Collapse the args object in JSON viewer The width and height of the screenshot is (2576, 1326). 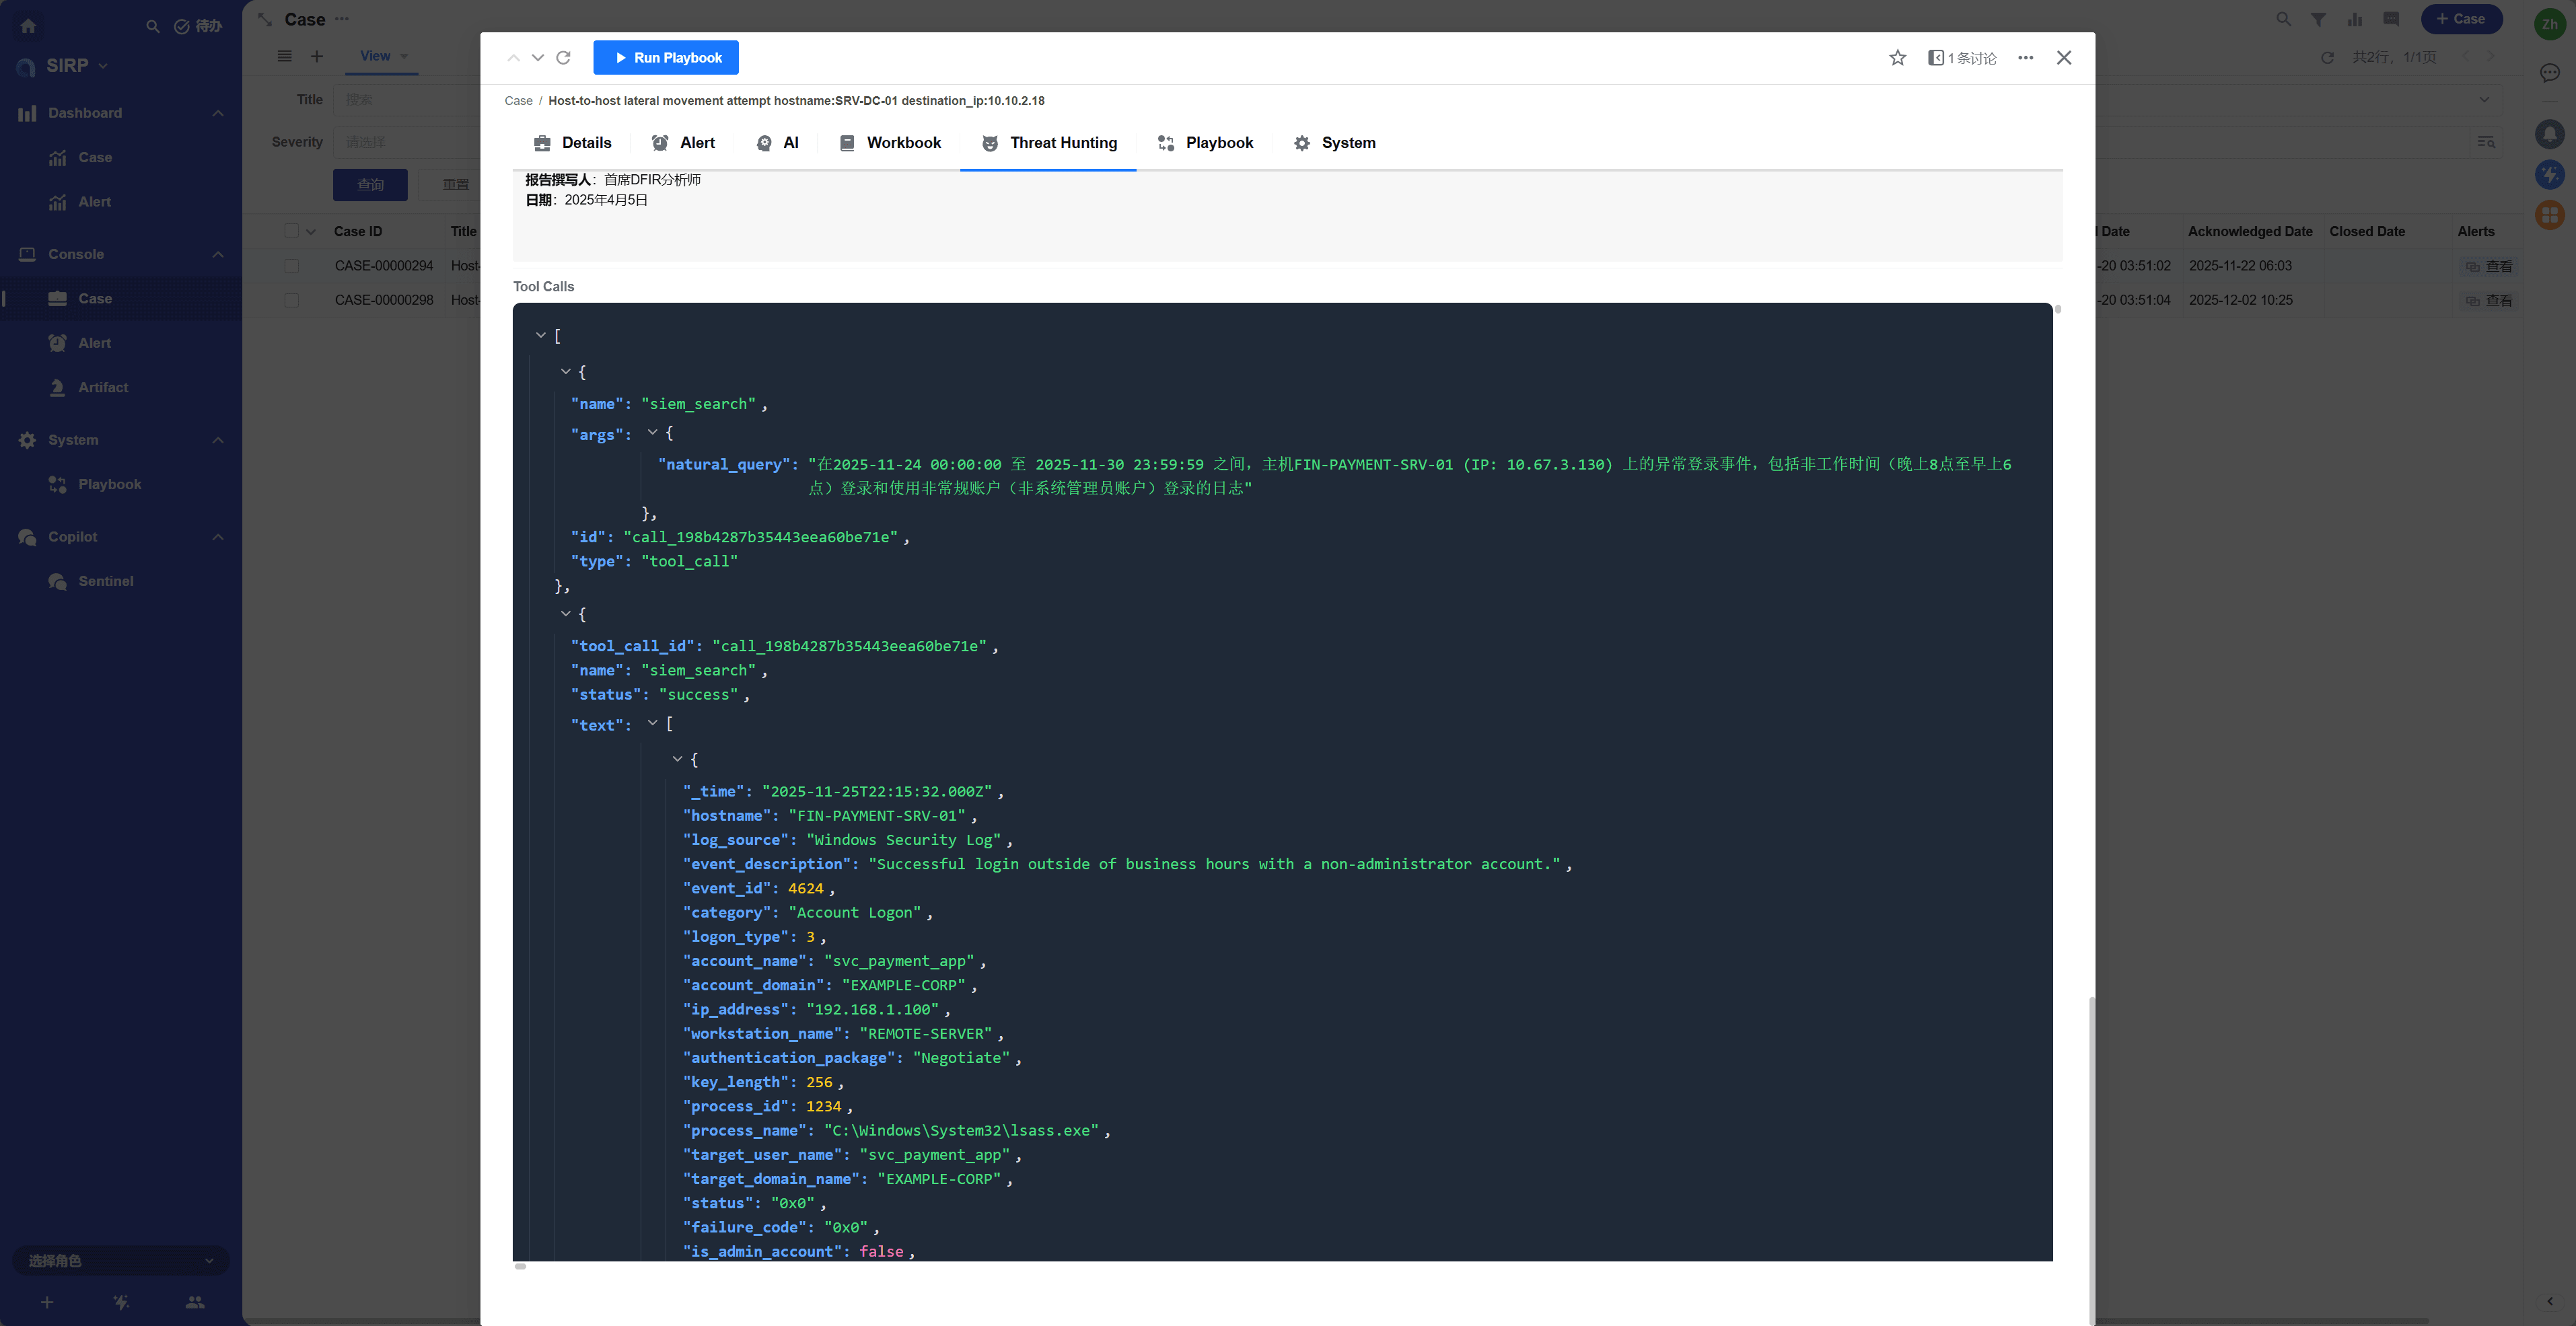coord(652,432)
